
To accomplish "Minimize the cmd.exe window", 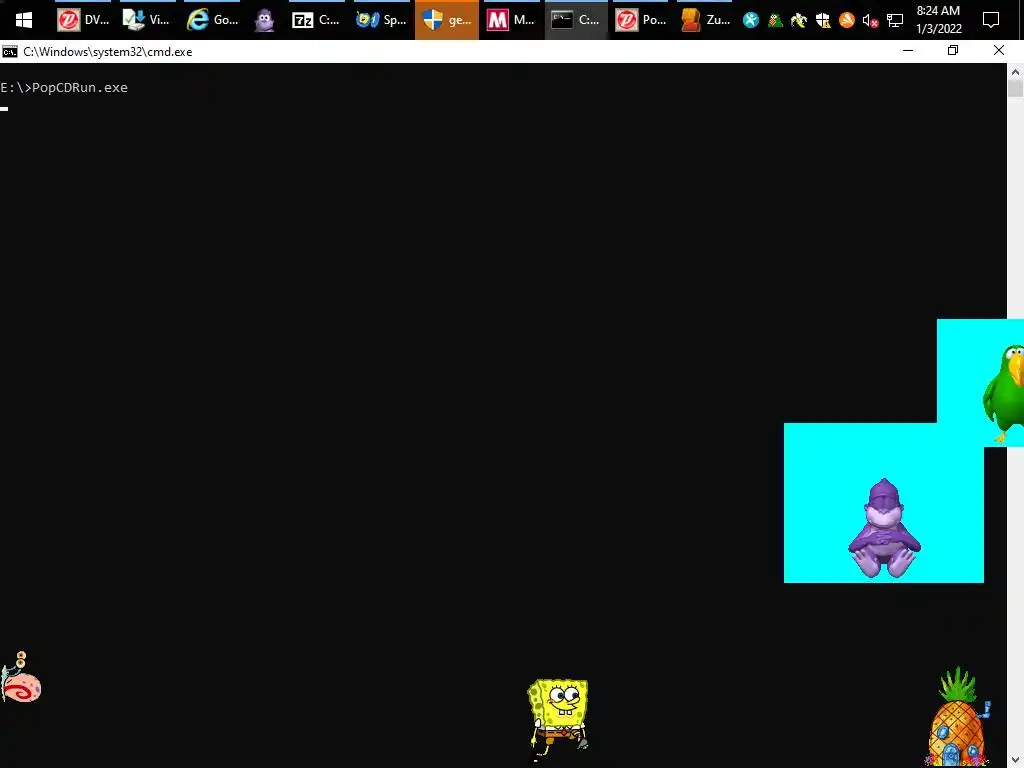I will pyautogui.click(x=908, y=51).
